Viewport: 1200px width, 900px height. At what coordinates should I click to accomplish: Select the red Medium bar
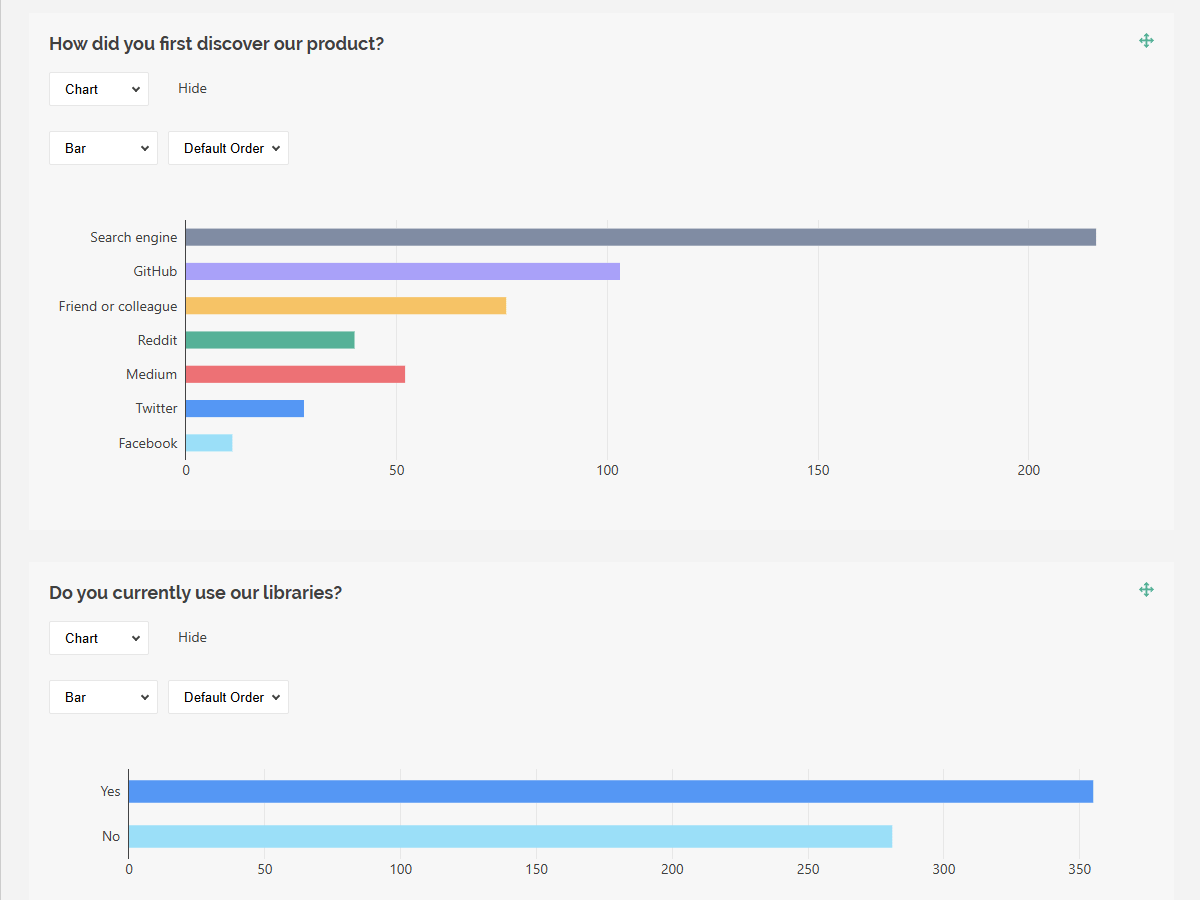pos(295,374)
